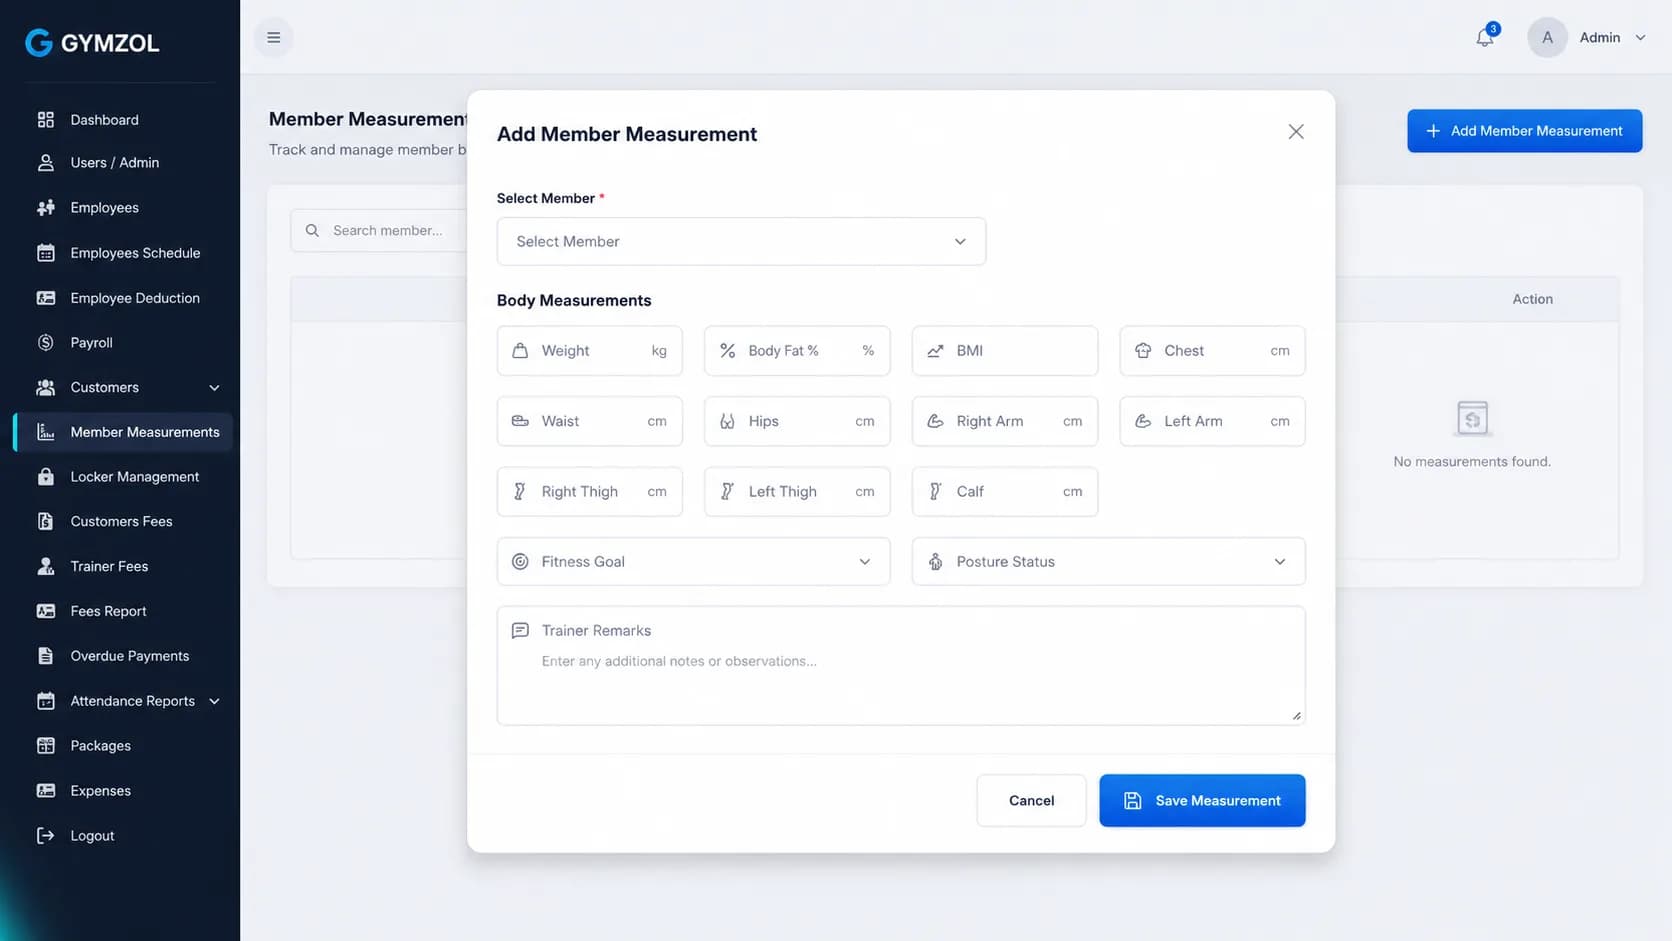Focus the Left Arm cm input field
1672x941 pixels.
click(x=1212, y=422)
